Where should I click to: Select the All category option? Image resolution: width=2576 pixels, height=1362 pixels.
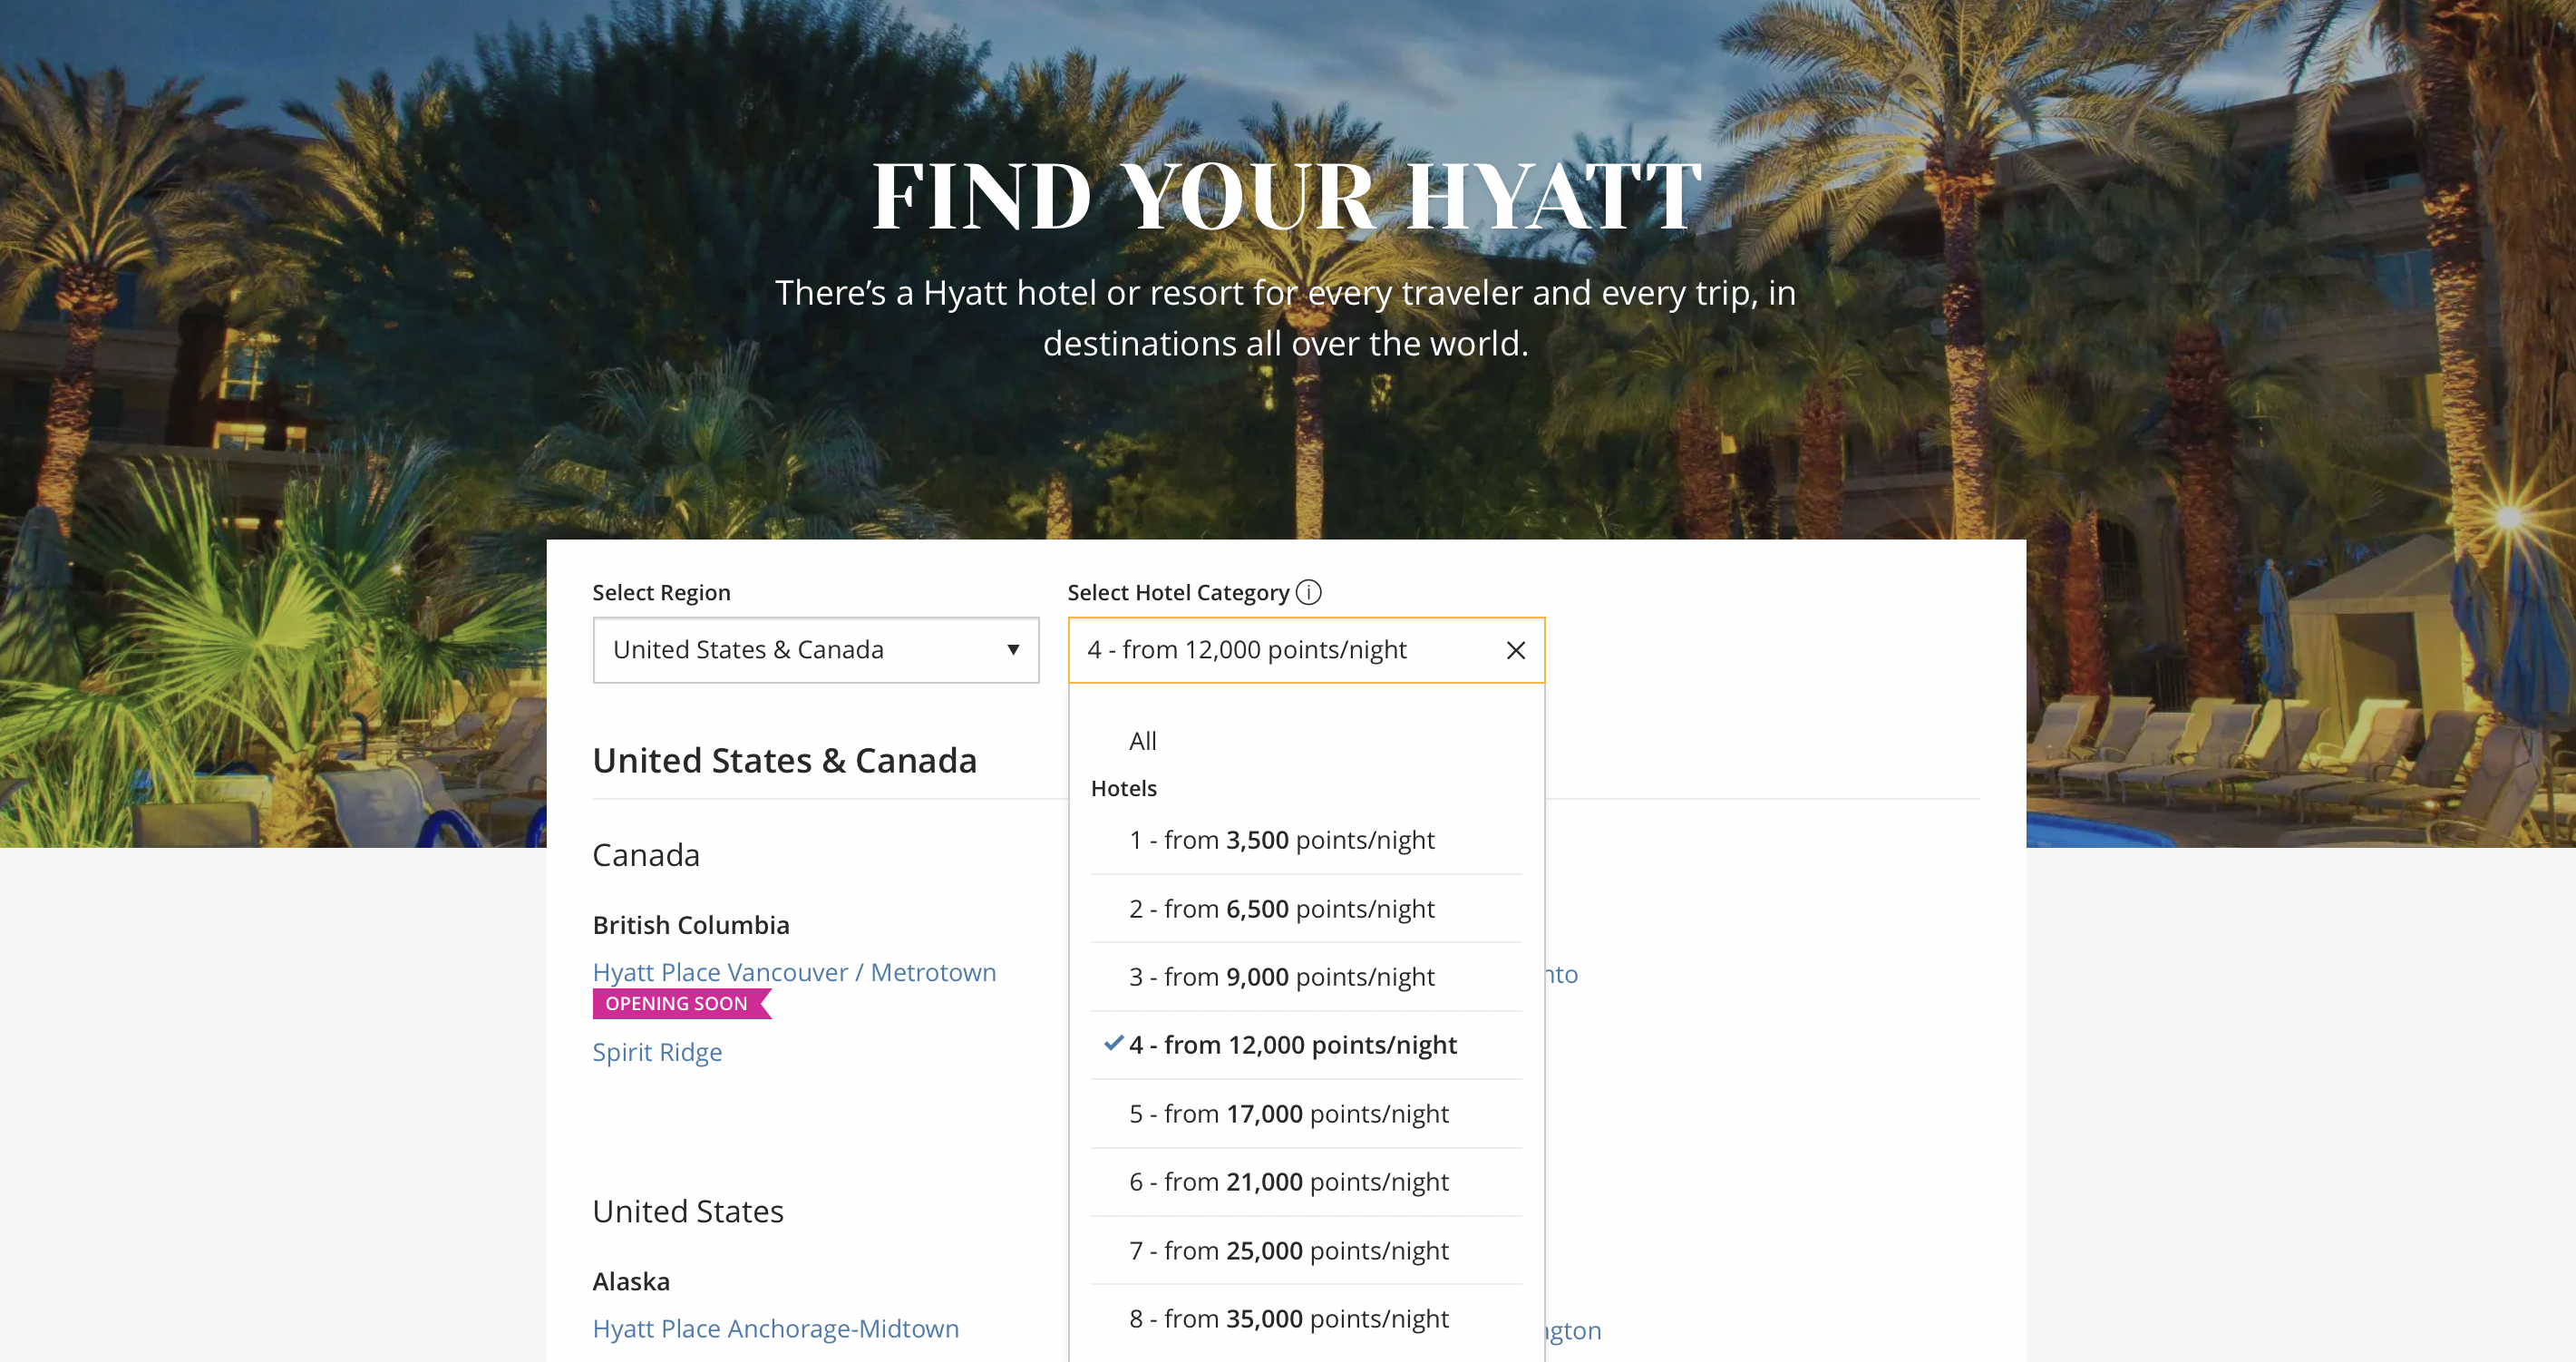coord(1142,741)
